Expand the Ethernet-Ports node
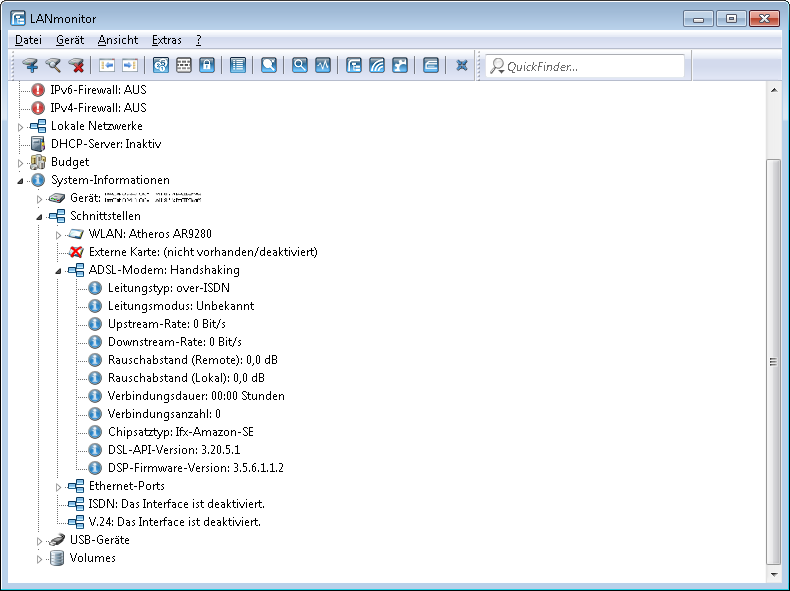The width and height of the screenshot is (790, 591). pyautogui.click(x=58, y=487)
